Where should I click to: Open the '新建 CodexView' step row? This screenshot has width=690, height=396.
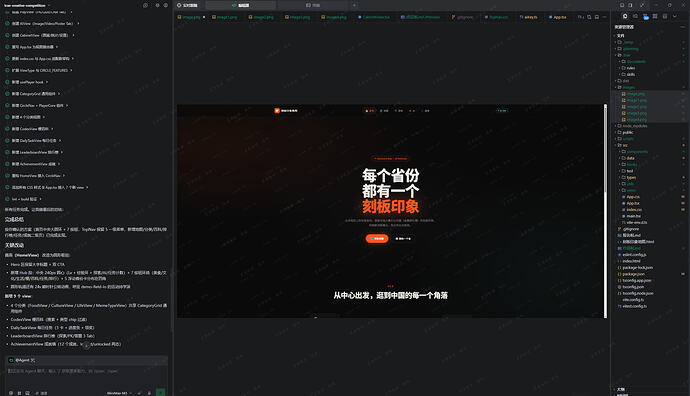(29, 129)
